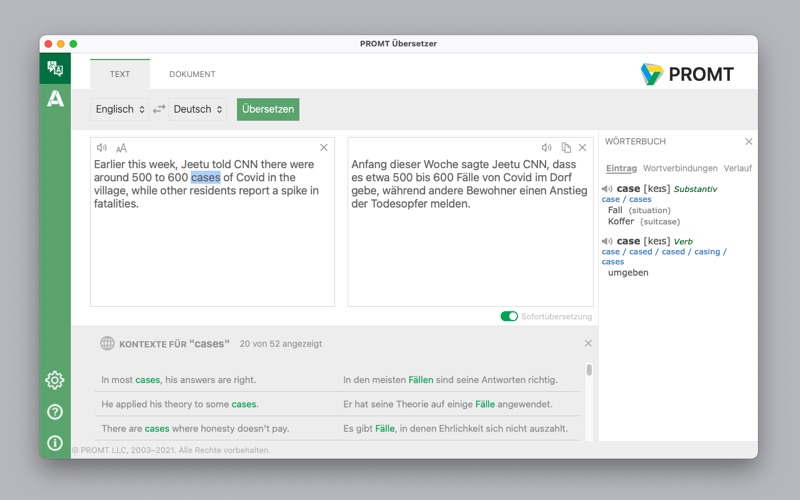The image size is (800, 500).
Task: Close the Wörterbuch panel
Action: 748,141
